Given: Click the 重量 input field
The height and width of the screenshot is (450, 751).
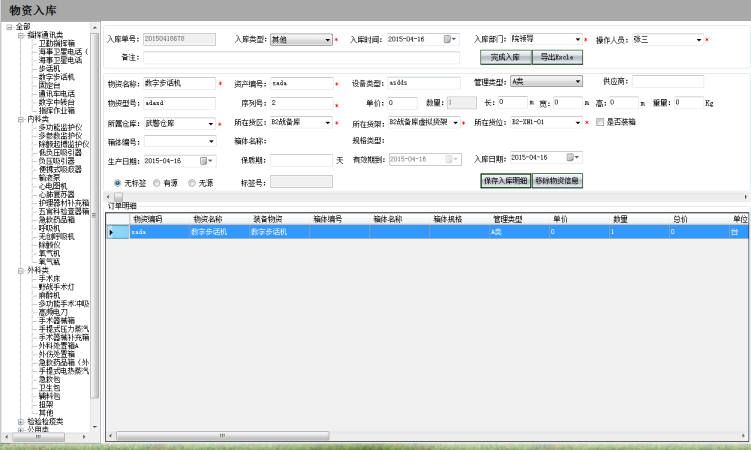Looking at the screenshot, I should pos(689,102).
